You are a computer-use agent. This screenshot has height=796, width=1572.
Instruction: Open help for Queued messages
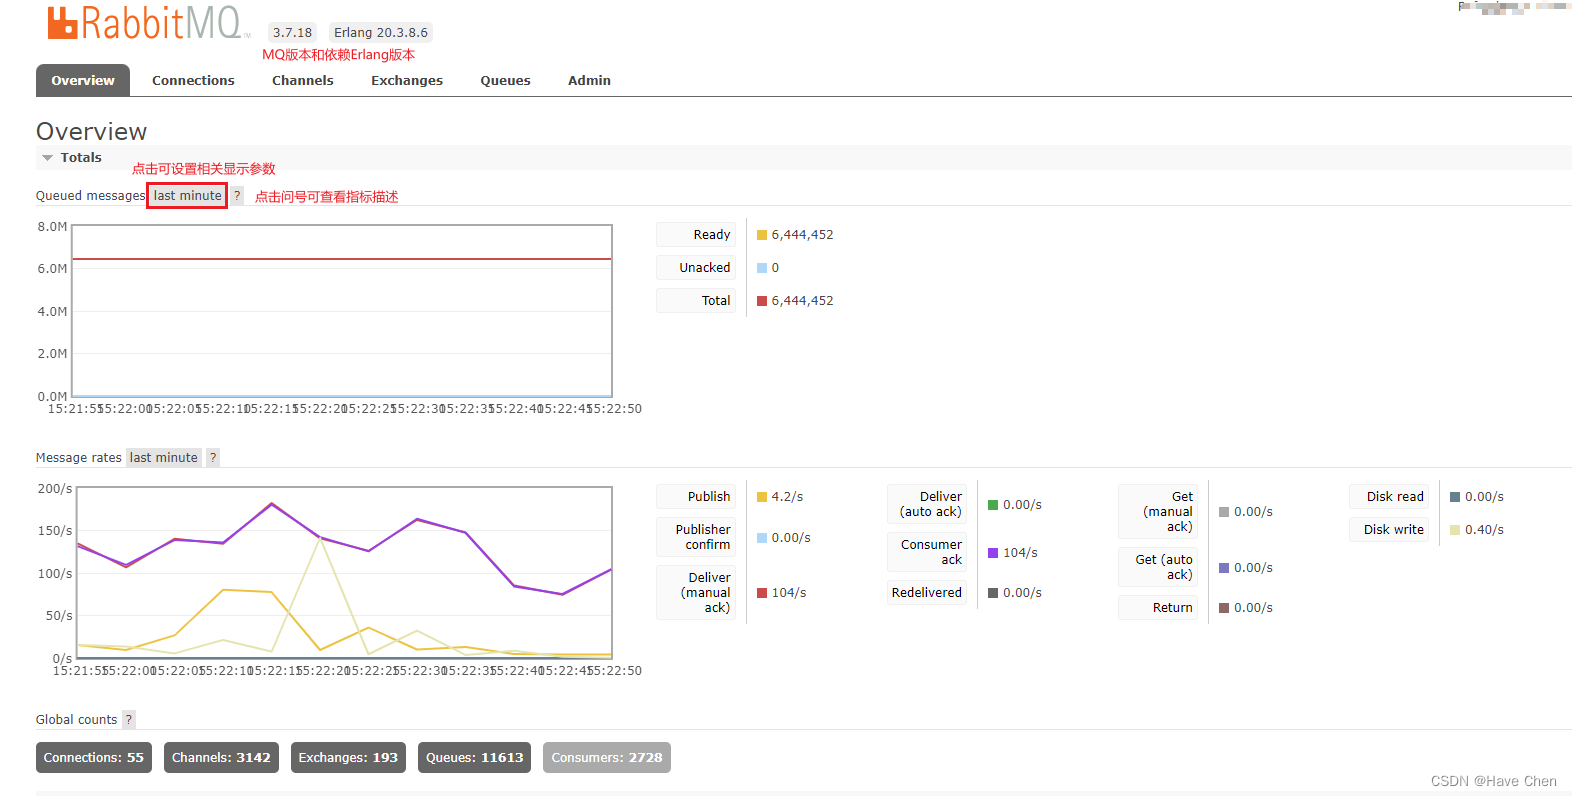237,196
